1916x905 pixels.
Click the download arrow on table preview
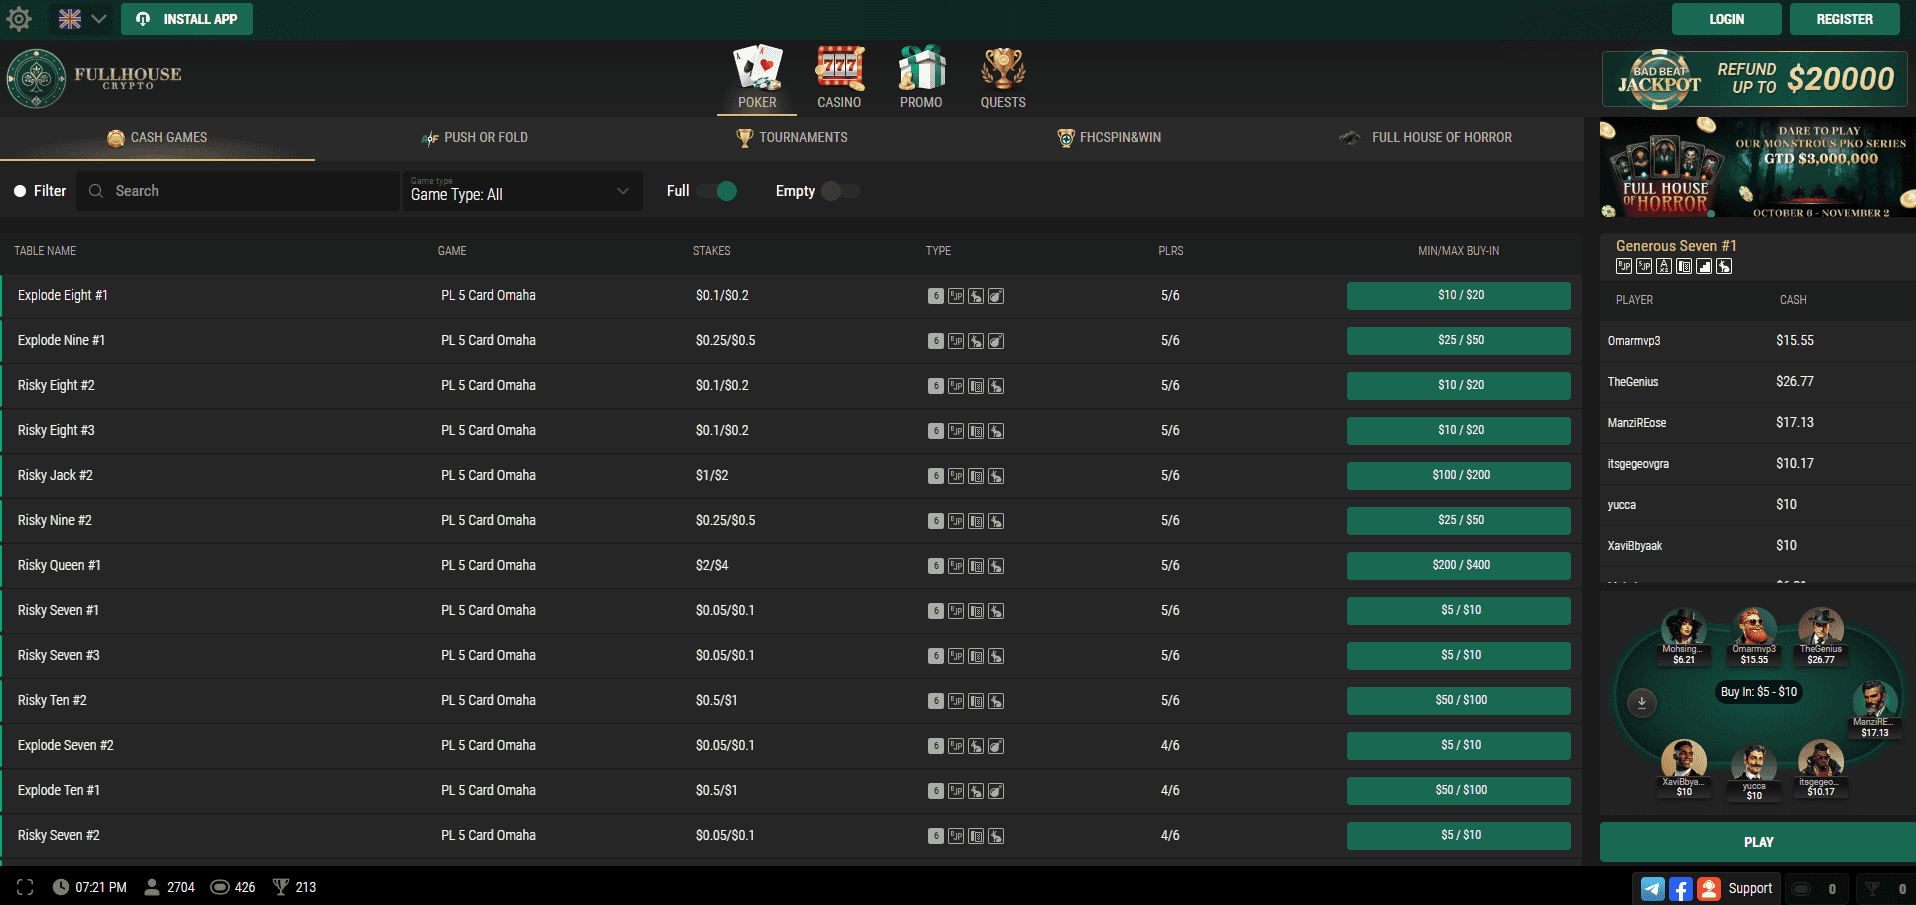point(1641,702)
